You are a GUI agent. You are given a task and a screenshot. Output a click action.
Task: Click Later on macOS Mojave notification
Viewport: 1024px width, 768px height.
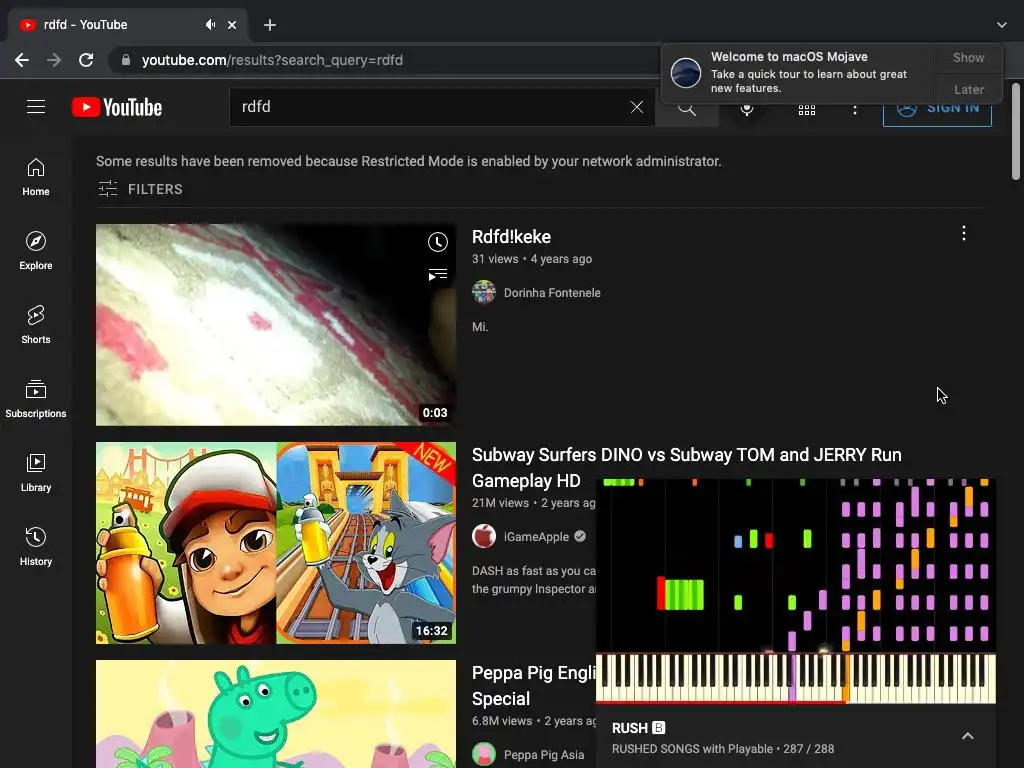968,89
